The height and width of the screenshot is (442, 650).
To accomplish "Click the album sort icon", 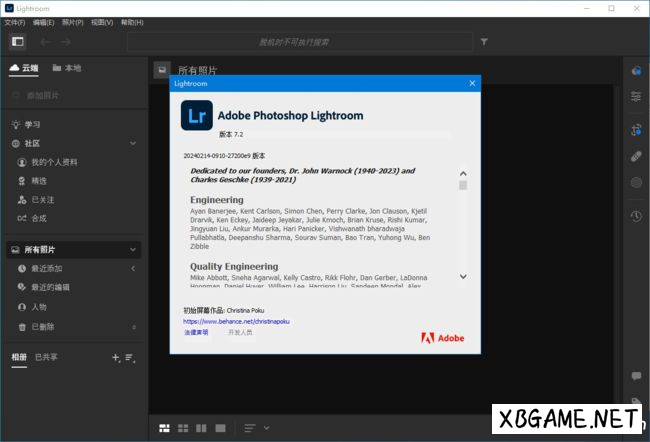I will [x=130, y=357].
